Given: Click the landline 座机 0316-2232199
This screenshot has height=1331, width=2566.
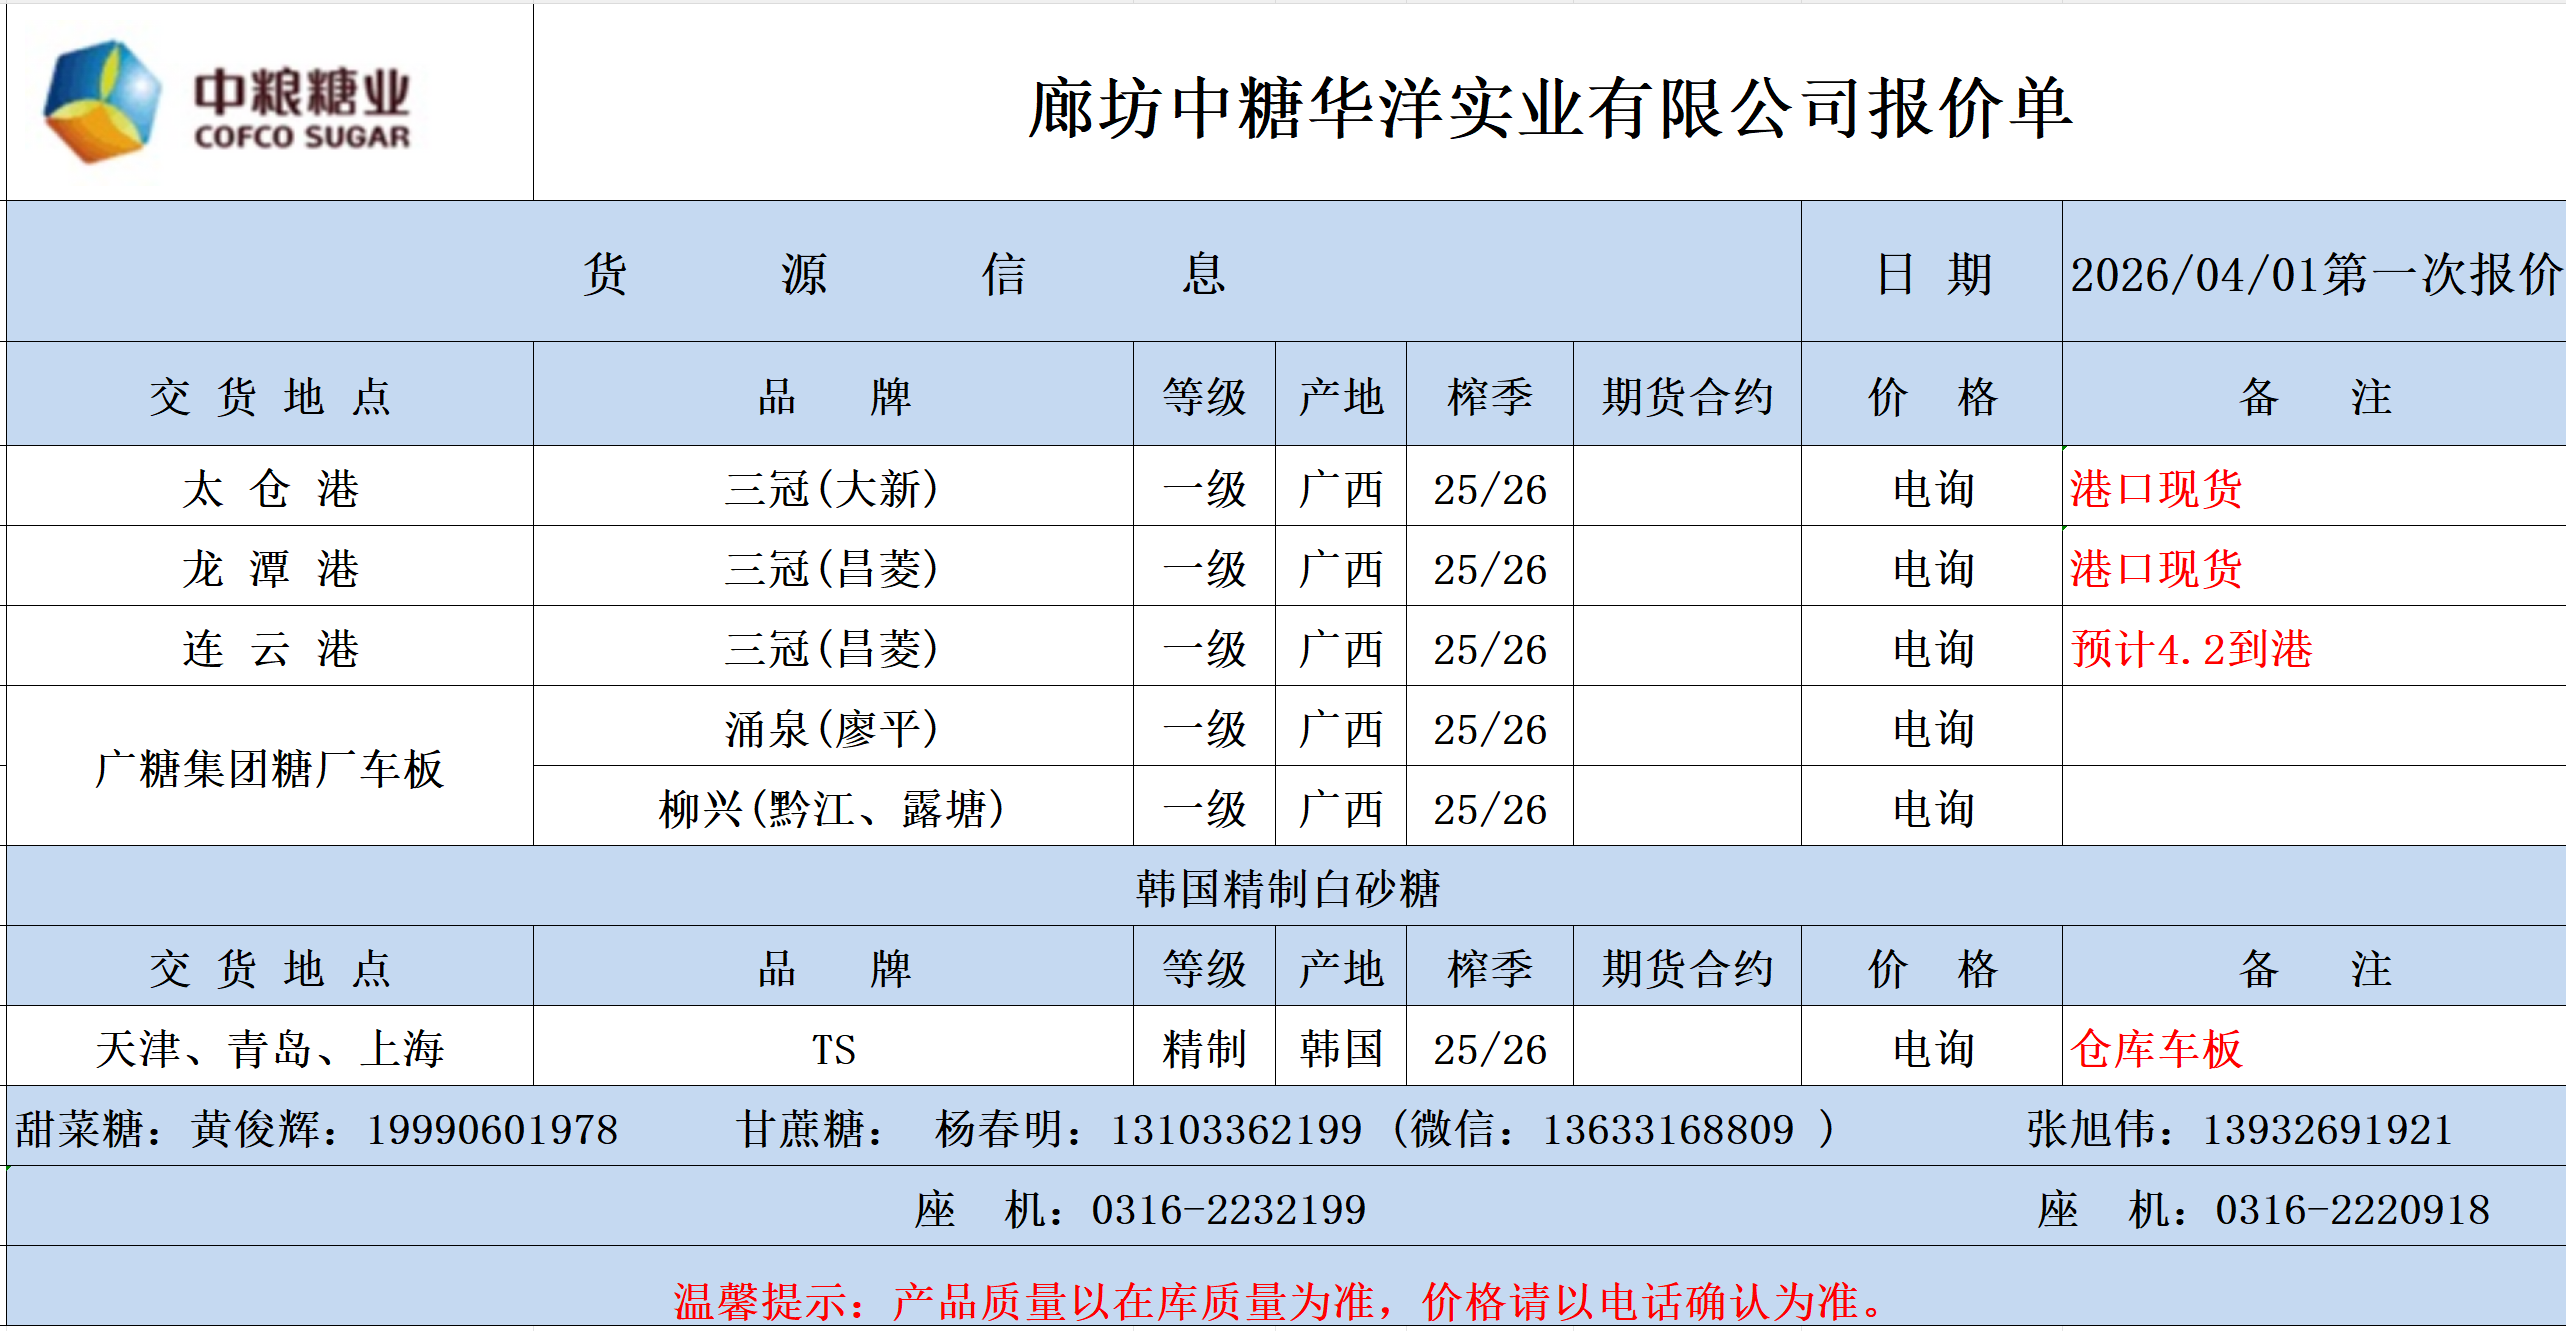Looking at the screenshot, I should pyautogui.click(x=1140, y=1209).
